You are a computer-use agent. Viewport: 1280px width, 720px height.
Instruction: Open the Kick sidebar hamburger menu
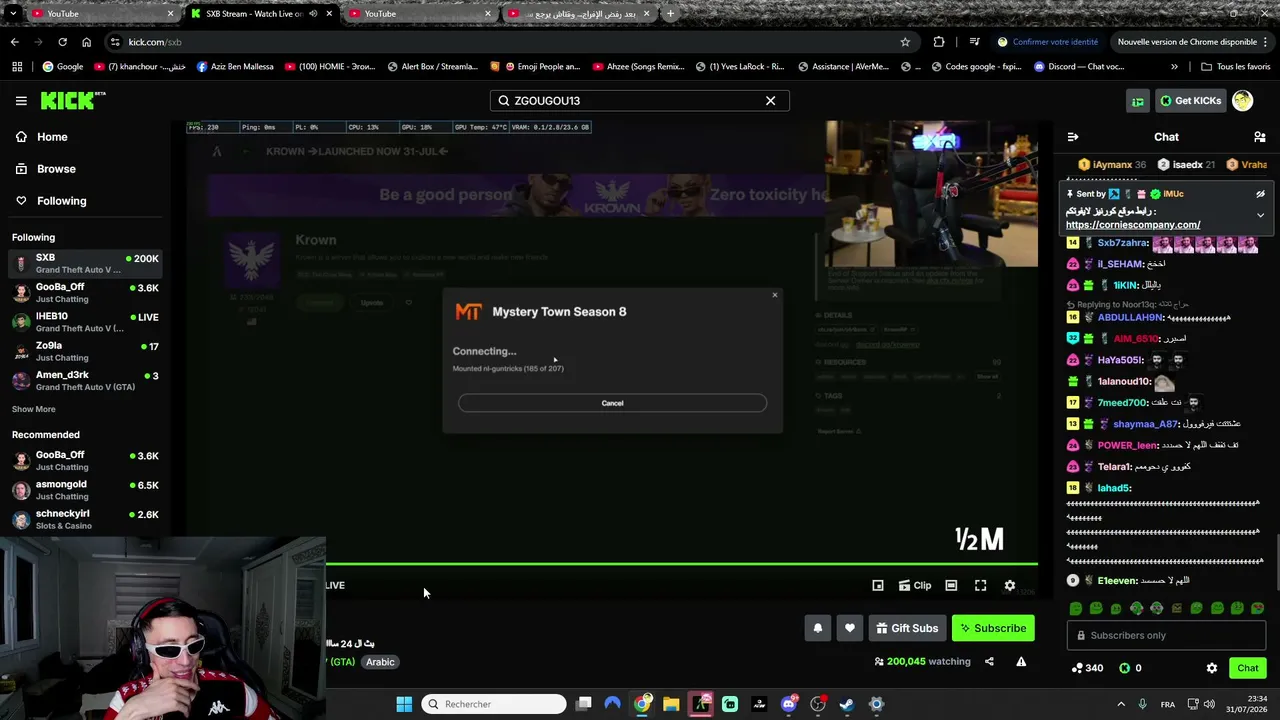[x=21, y=101]
